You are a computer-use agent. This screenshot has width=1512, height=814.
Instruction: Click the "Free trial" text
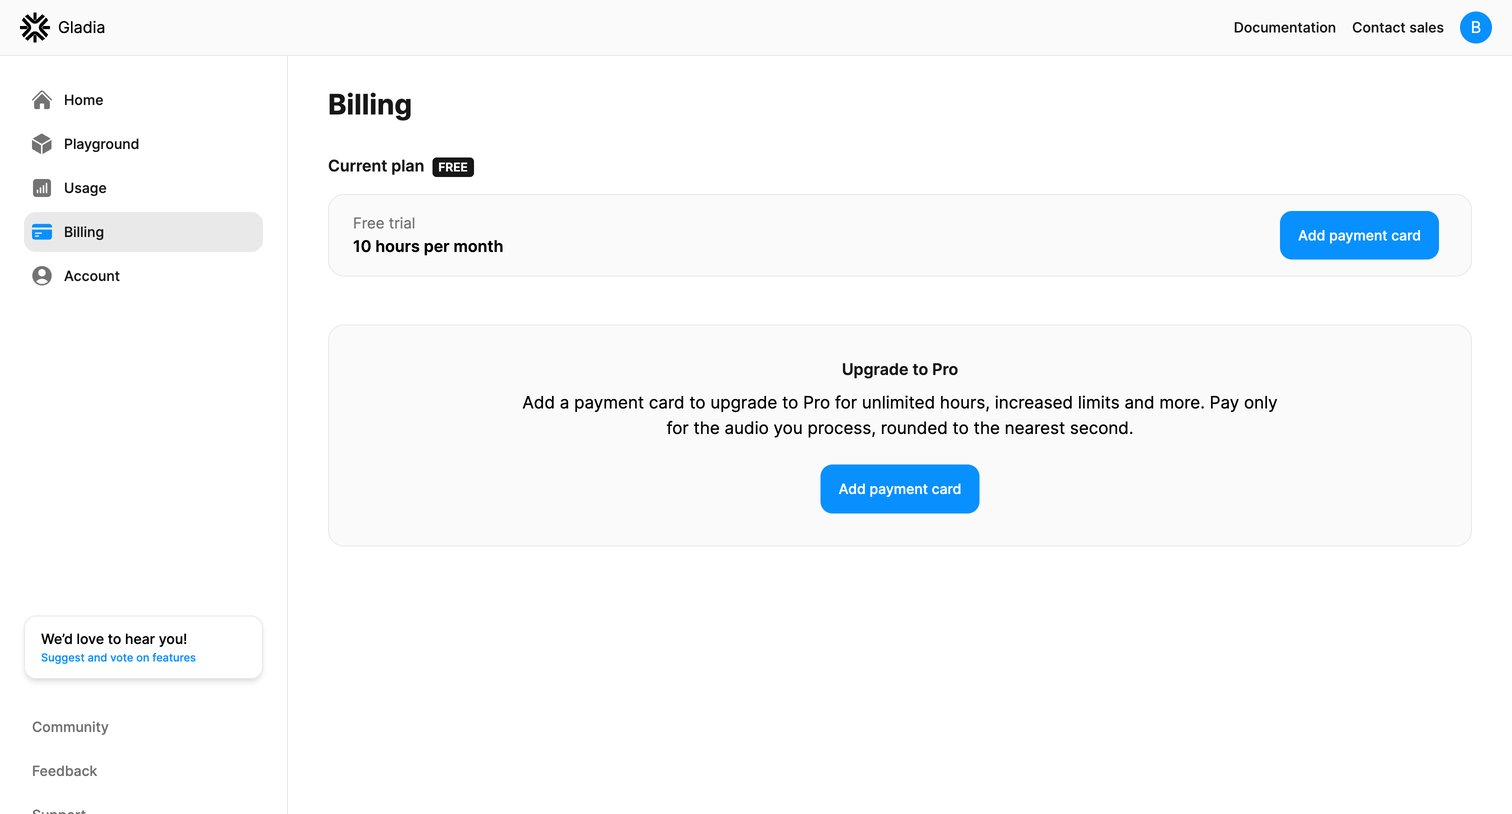tap(384, 223)
